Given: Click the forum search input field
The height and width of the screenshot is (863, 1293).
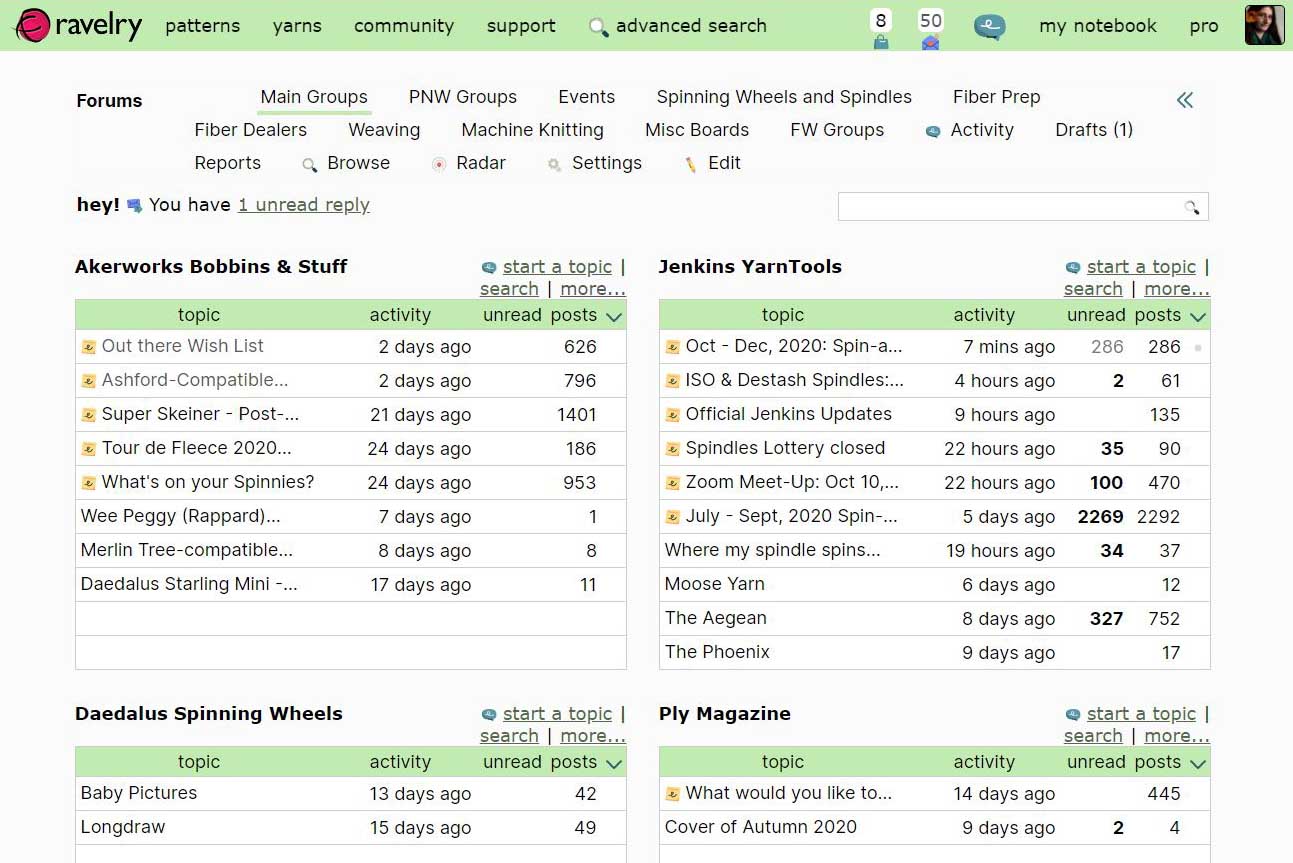Looking at the screenshot, I should point(1010,207).
